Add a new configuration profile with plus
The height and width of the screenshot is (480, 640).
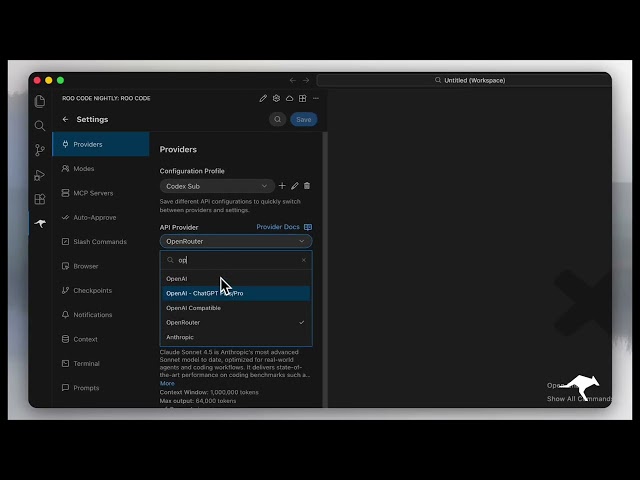click(282, 186)
